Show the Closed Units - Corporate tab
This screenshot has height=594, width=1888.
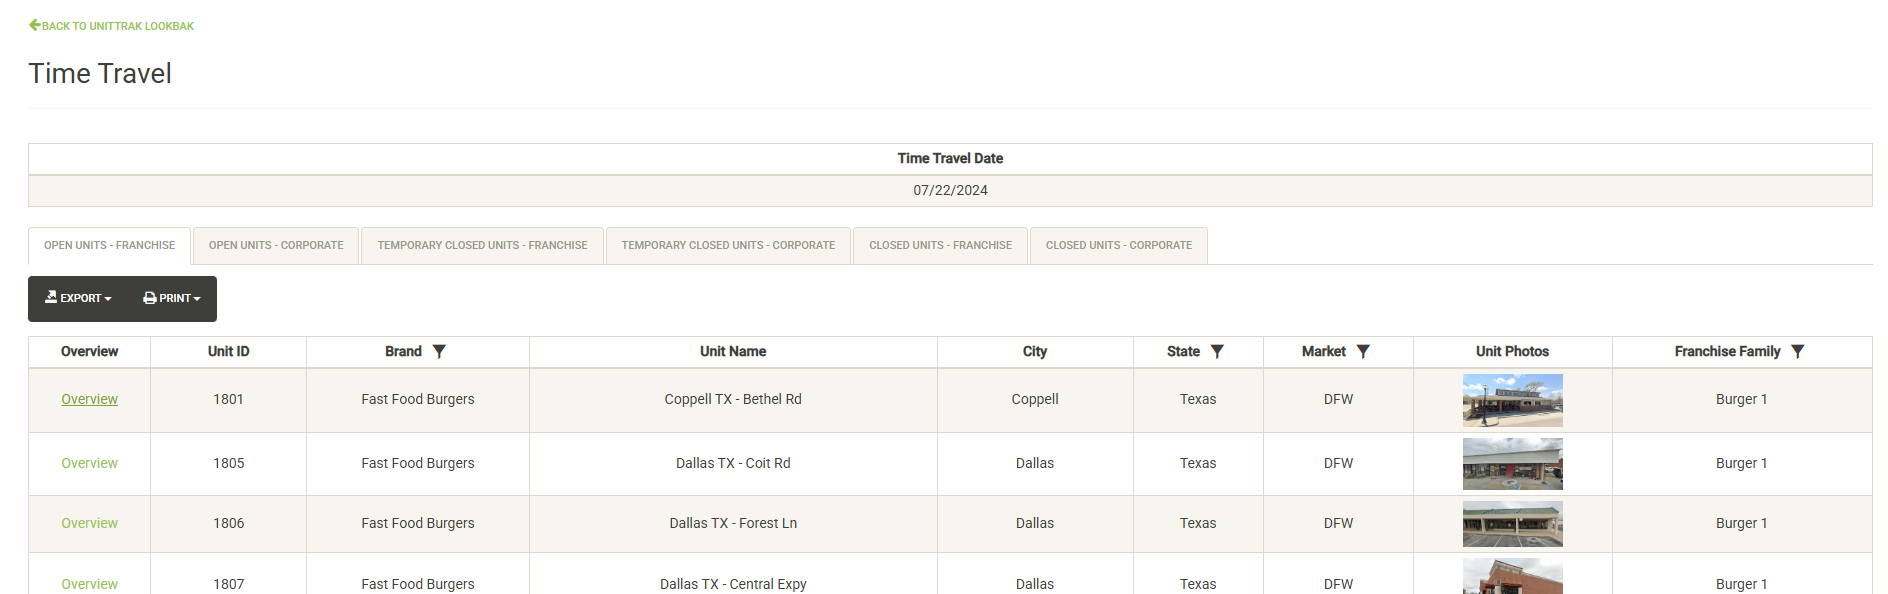coord(1118,246)
